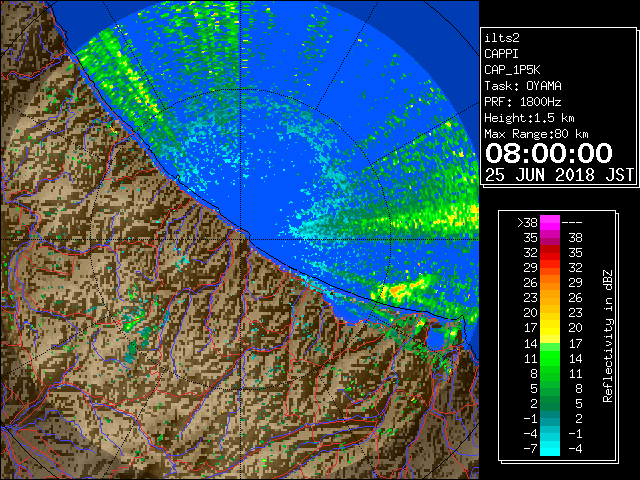Click the '---' legend label
Image resolution: width=640 pixels, height=480 pixels.
(572, 223)
